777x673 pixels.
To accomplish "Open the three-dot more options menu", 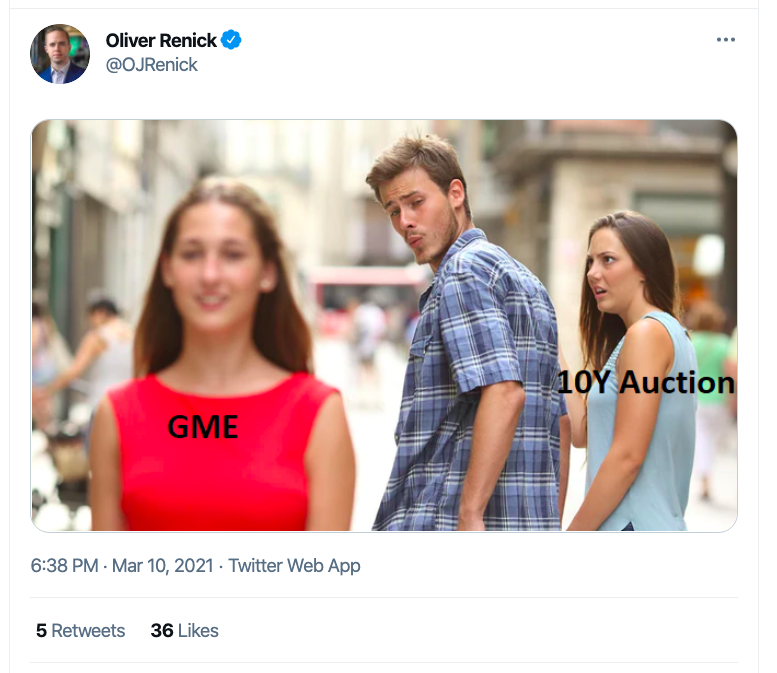I will coord(725,40).
